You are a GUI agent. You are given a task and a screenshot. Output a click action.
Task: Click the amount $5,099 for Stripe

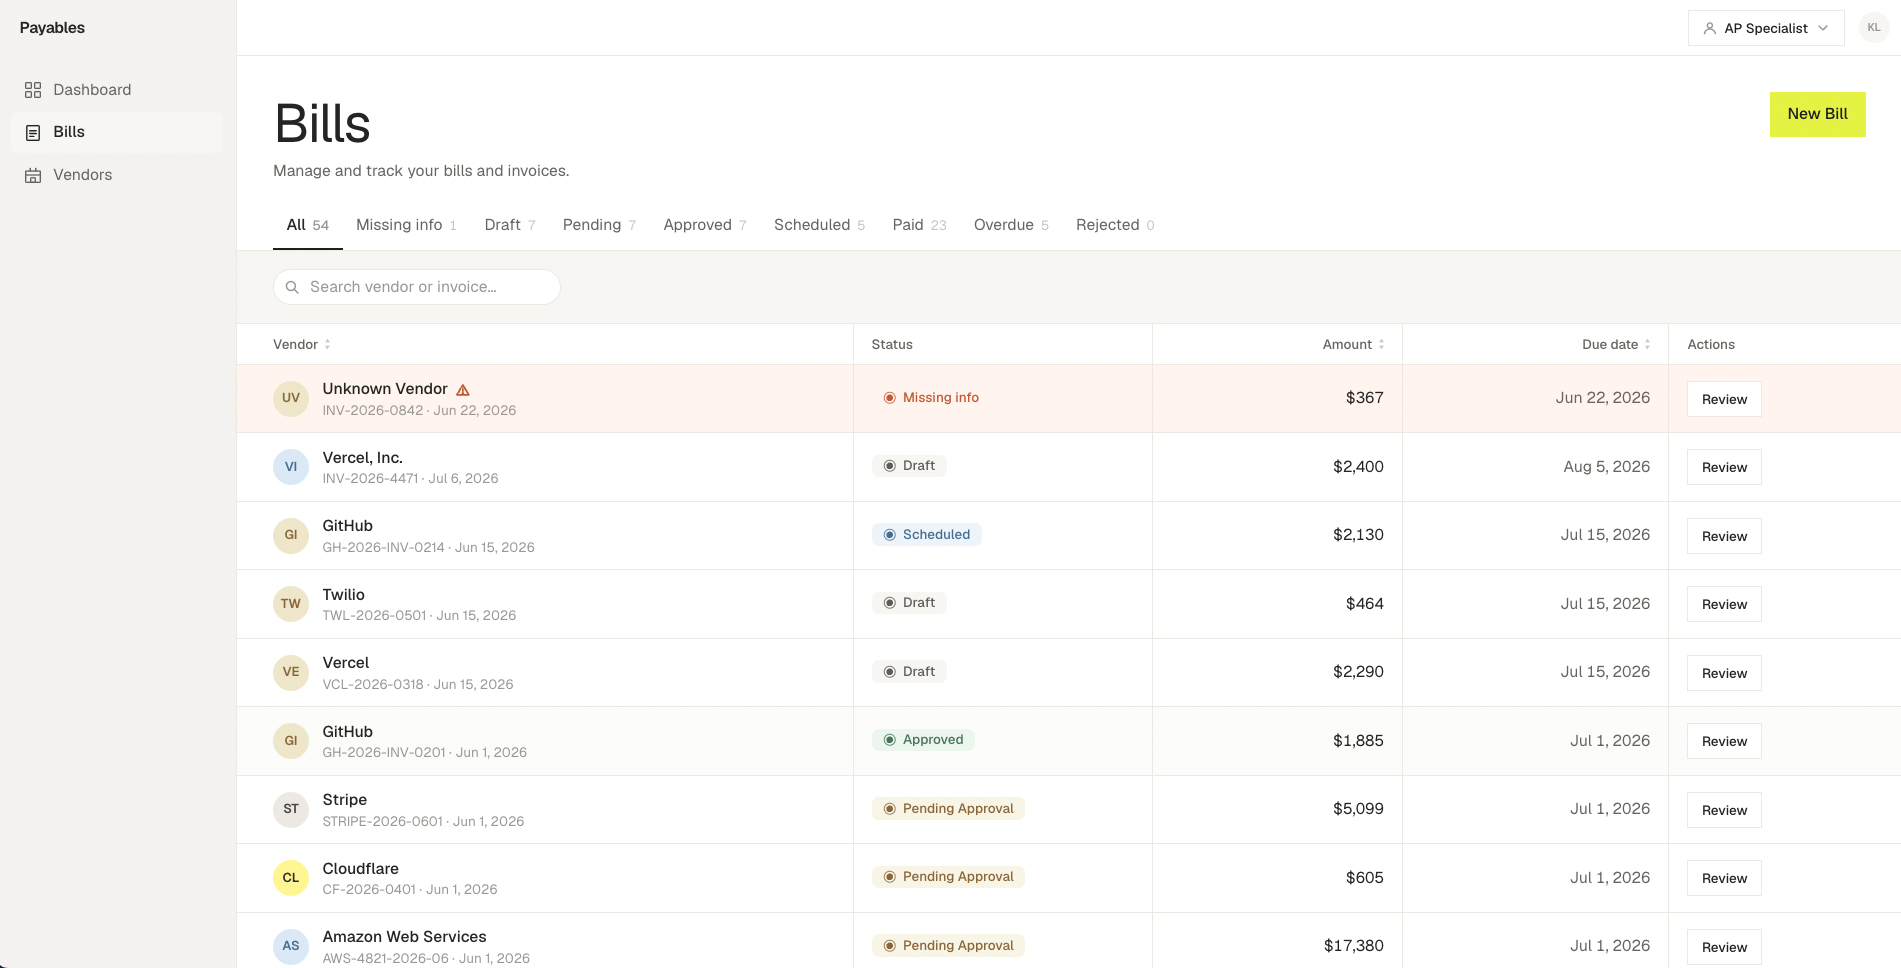pyautogui.click(x=1358, y=809)
